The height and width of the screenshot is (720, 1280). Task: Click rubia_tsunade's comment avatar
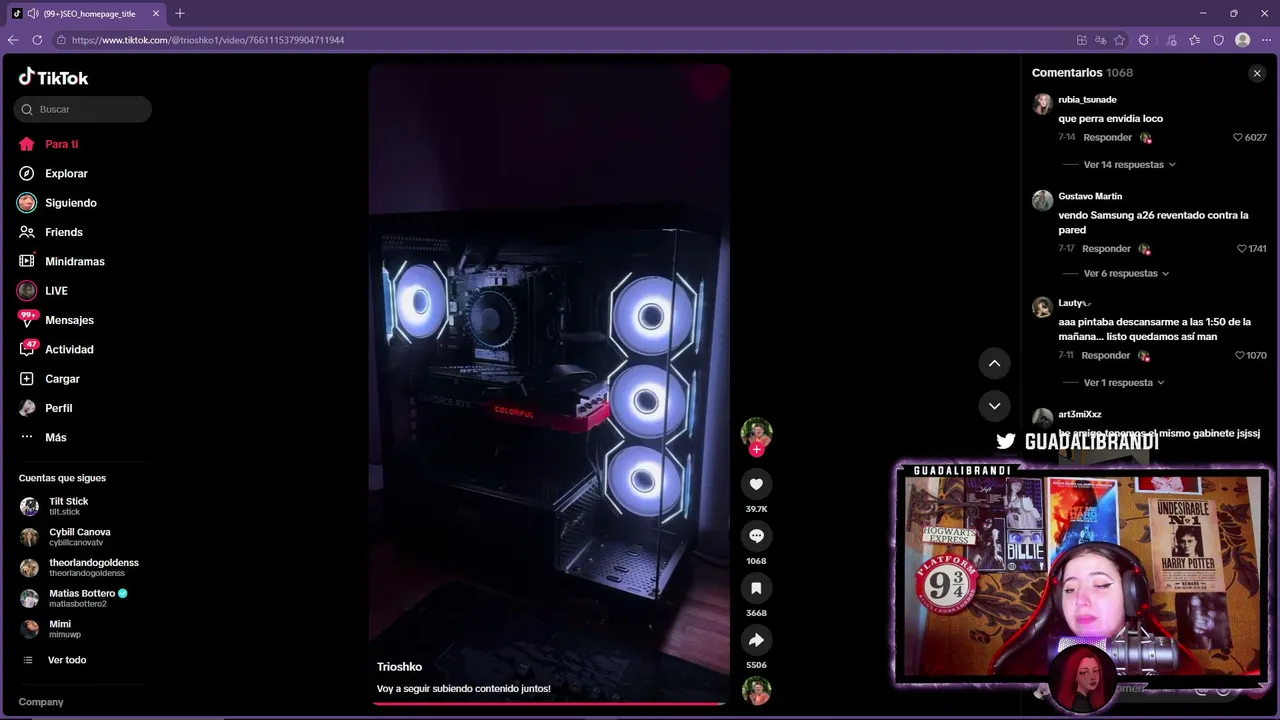click(x=1042, y=104)
